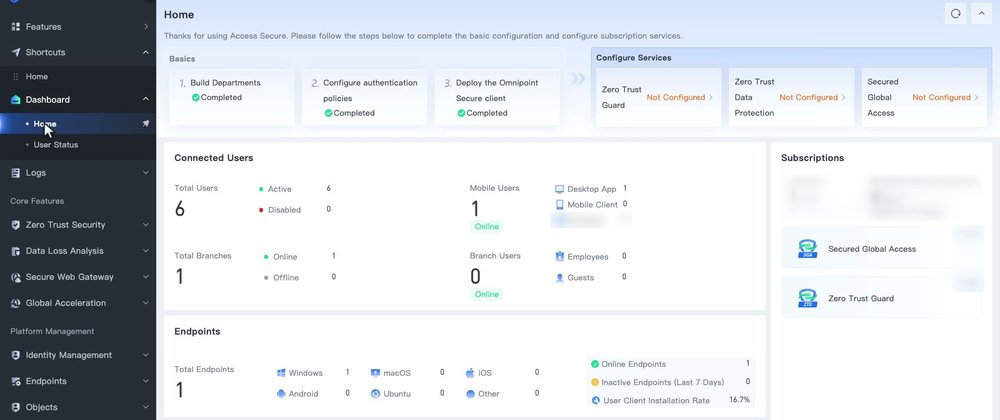Open Home under Shortcuts
Image resolution: width=1000 pixels, height=420 pixels.
pos(78,76)
